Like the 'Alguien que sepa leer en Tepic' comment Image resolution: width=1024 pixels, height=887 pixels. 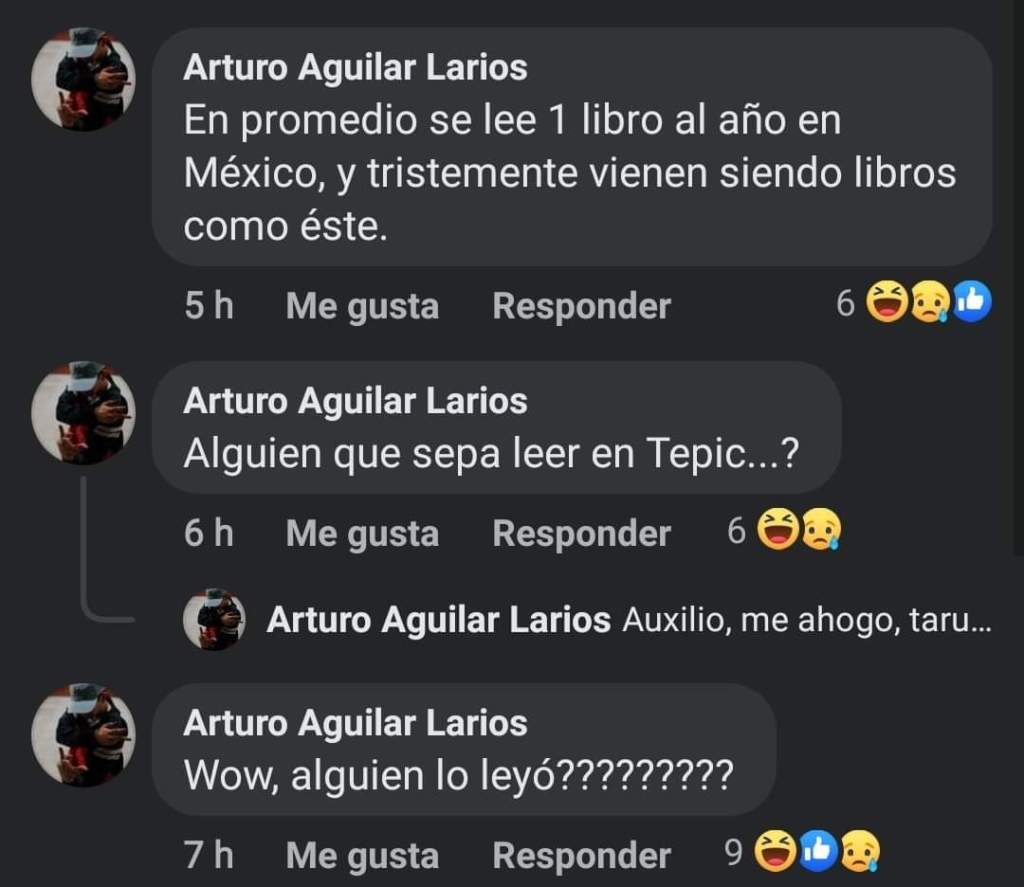[x=362, y=534]
